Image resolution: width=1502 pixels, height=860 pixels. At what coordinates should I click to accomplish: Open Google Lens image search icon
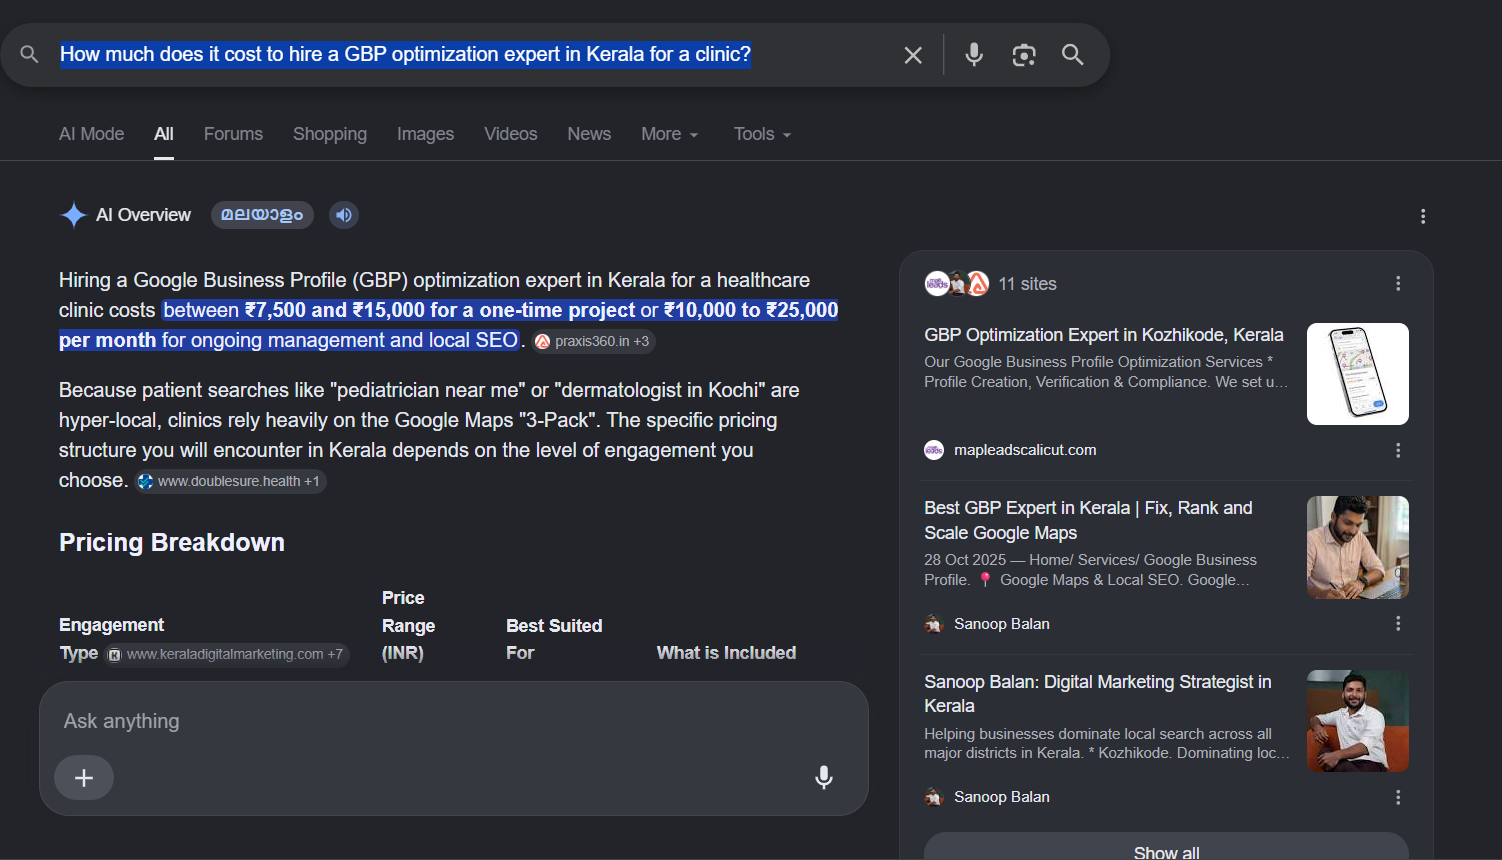[x=1023, y=55]
